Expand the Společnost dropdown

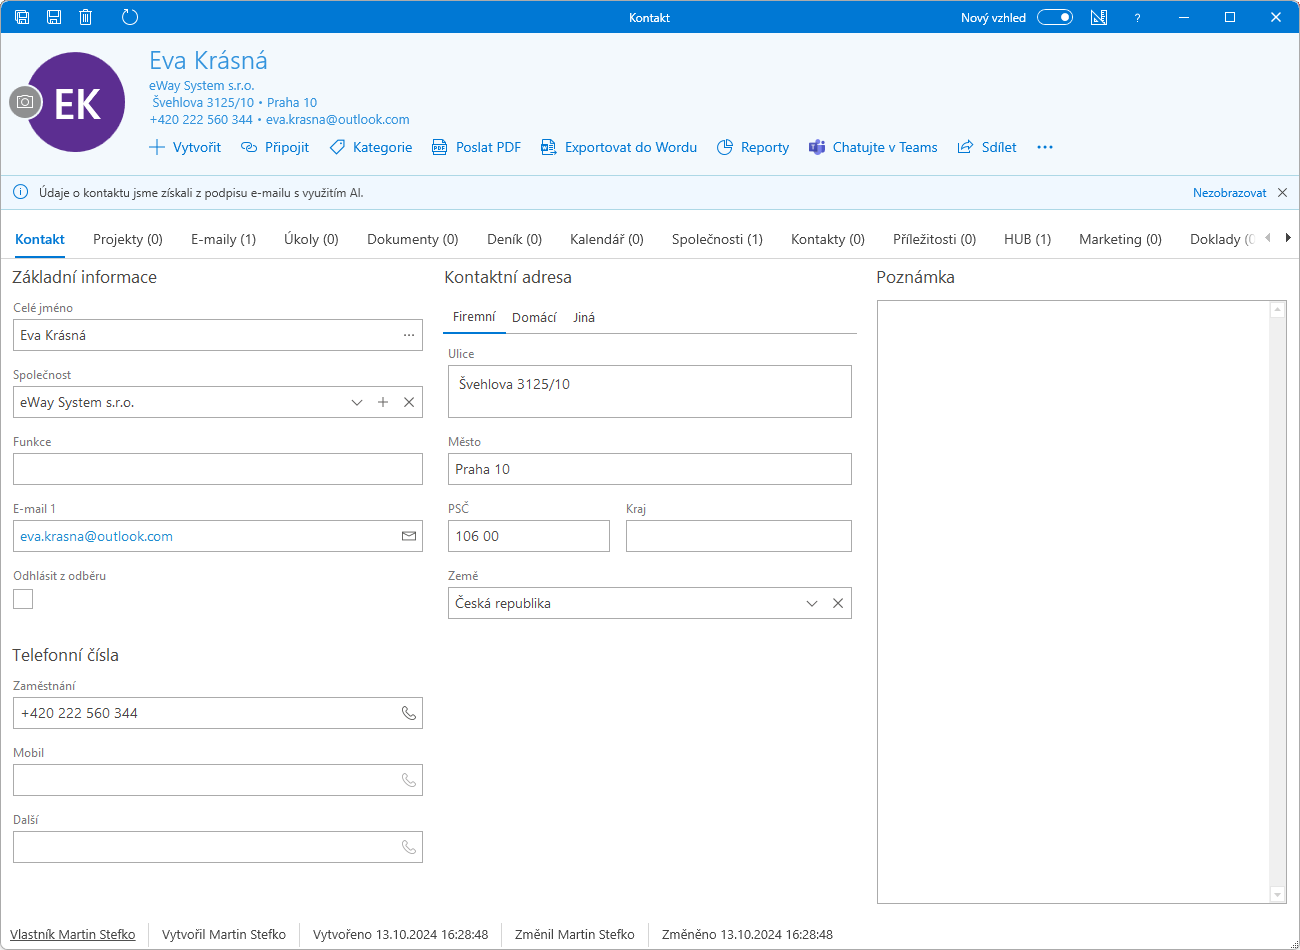(x=357, y=402)
